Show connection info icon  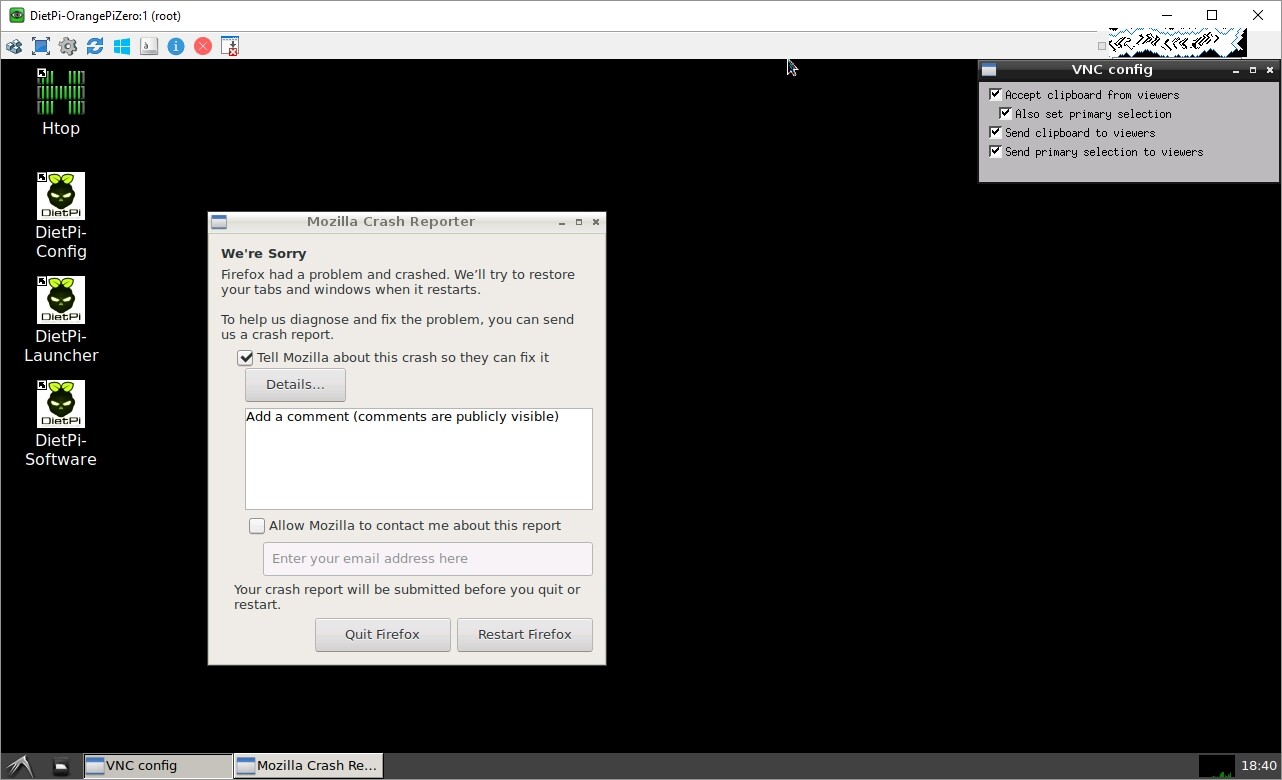click(x=176, y=46)
